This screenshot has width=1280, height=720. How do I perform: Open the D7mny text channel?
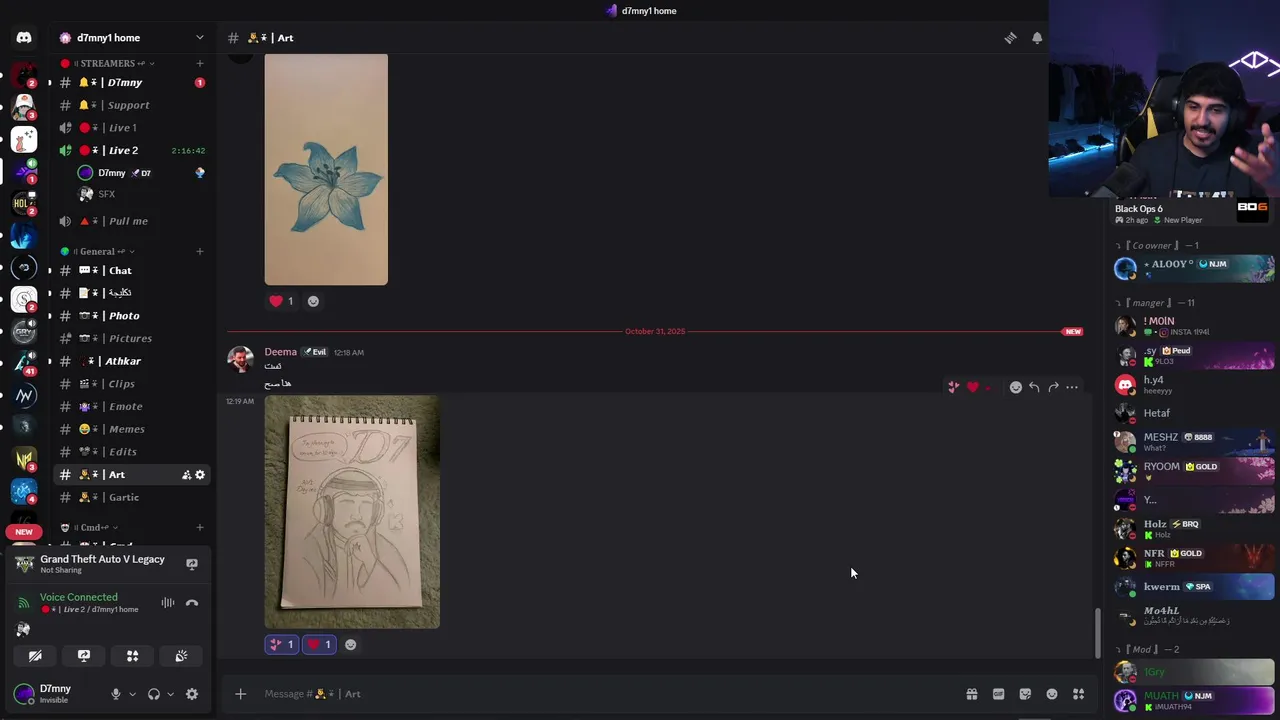point(132,82)
